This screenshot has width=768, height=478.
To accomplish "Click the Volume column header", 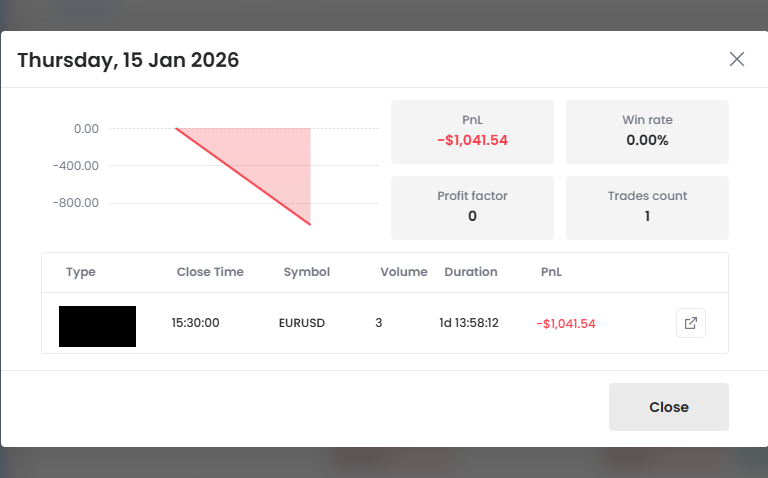I will click(x=404, y=272).
